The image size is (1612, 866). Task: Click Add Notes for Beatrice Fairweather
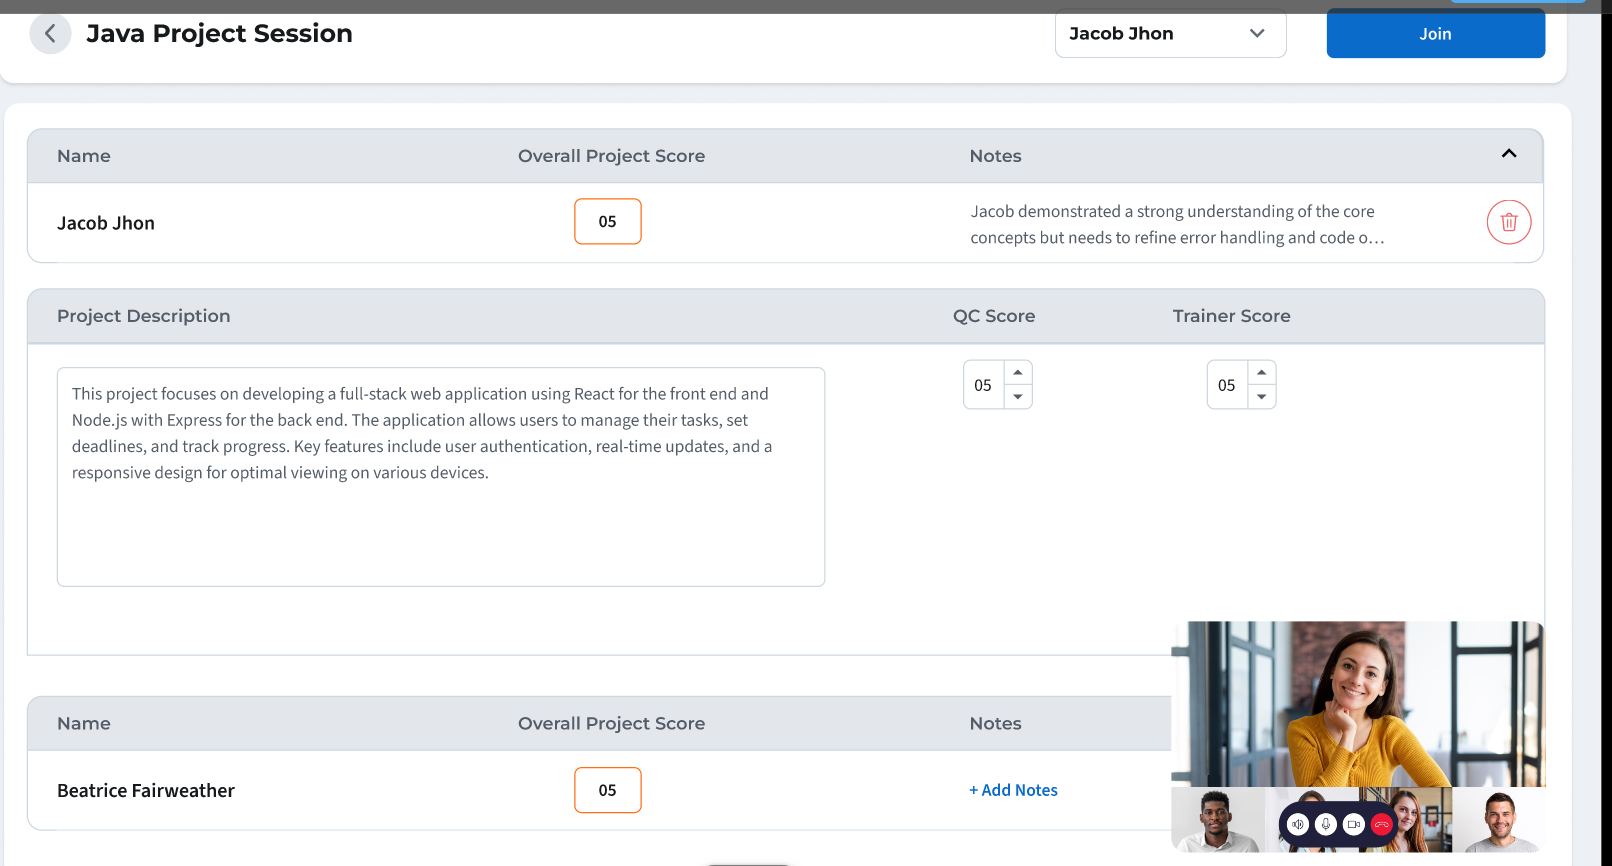pyautogui.click(x=1013, y=790)
